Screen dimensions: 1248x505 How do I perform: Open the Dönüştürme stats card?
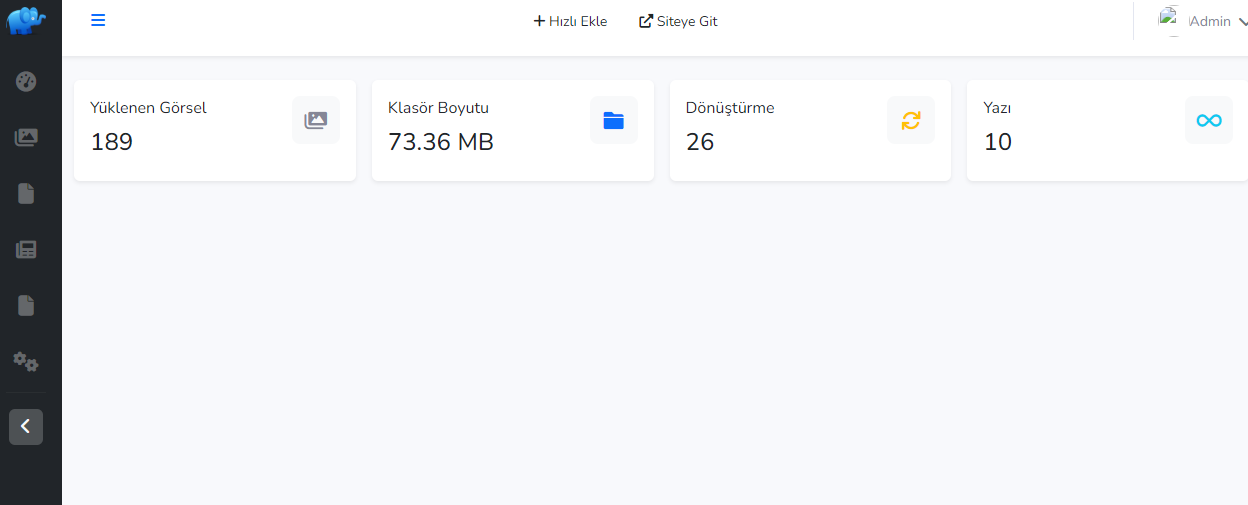pos(810,131)
